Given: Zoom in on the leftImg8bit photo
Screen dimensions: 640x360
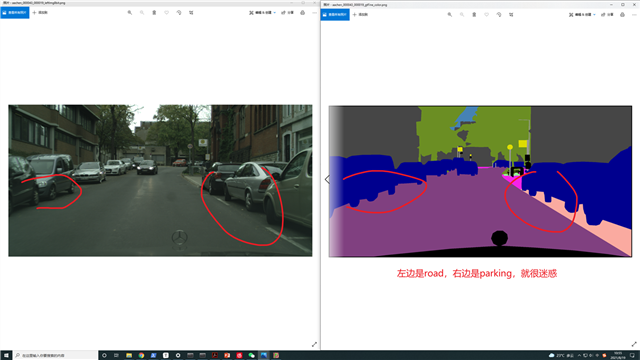Looking at the screenshot, I should coord(130,13).
